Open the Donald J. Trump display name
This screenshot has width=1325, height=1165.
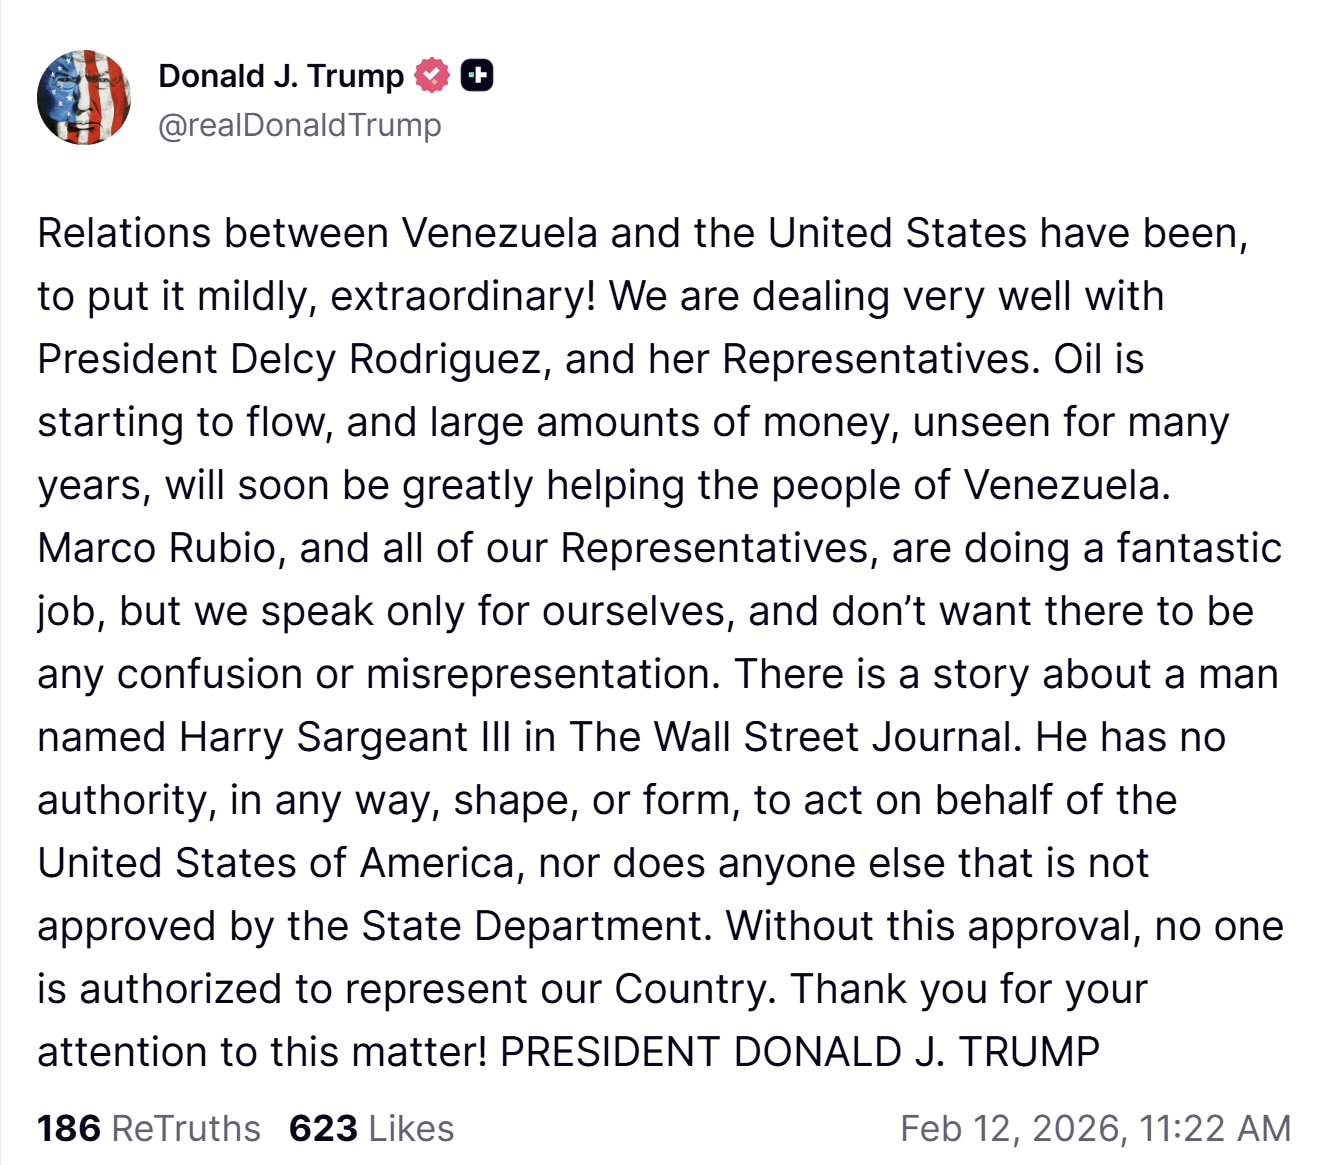[281, 76]
